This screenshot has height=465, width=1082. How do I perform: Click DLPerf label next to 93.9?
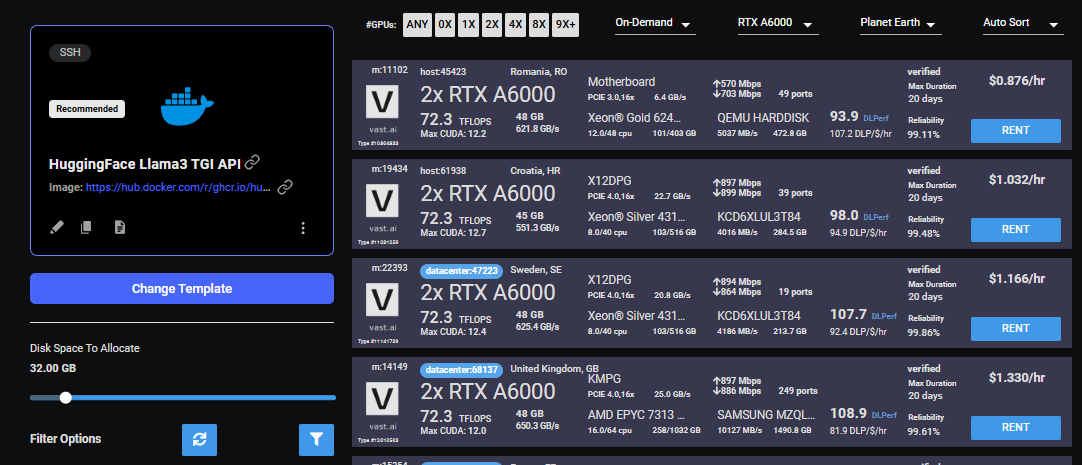[876, 118]
